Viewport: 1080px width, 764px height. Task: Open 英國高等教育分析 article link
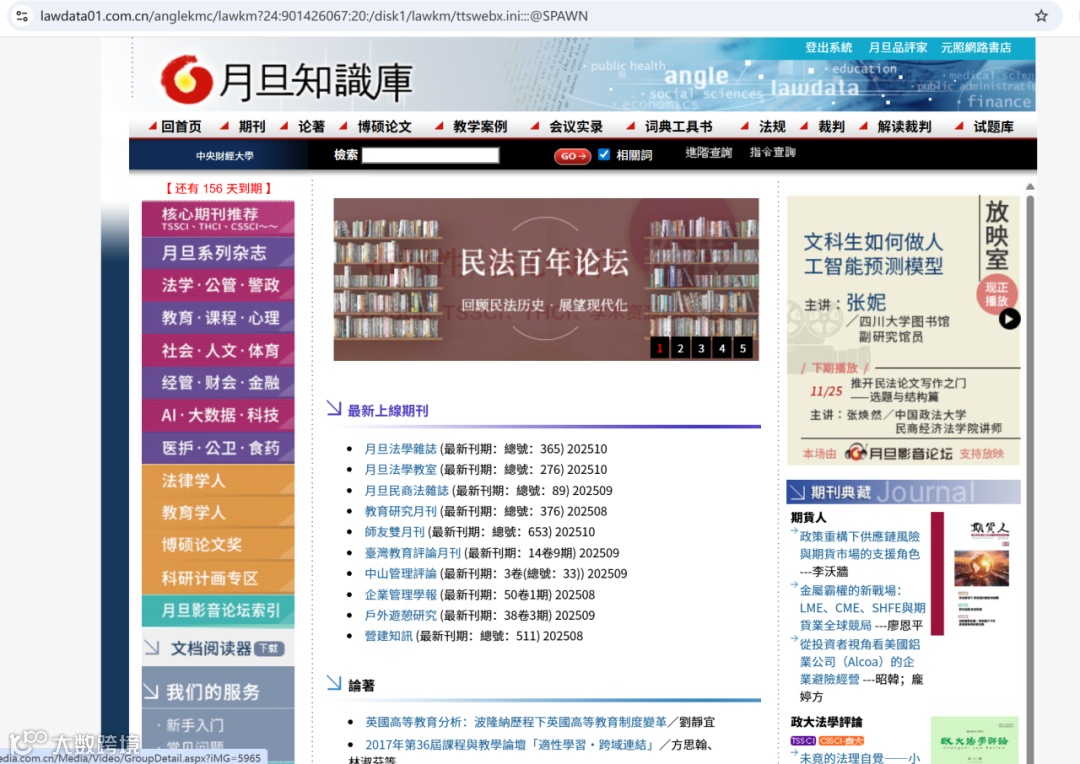point(516,722)
